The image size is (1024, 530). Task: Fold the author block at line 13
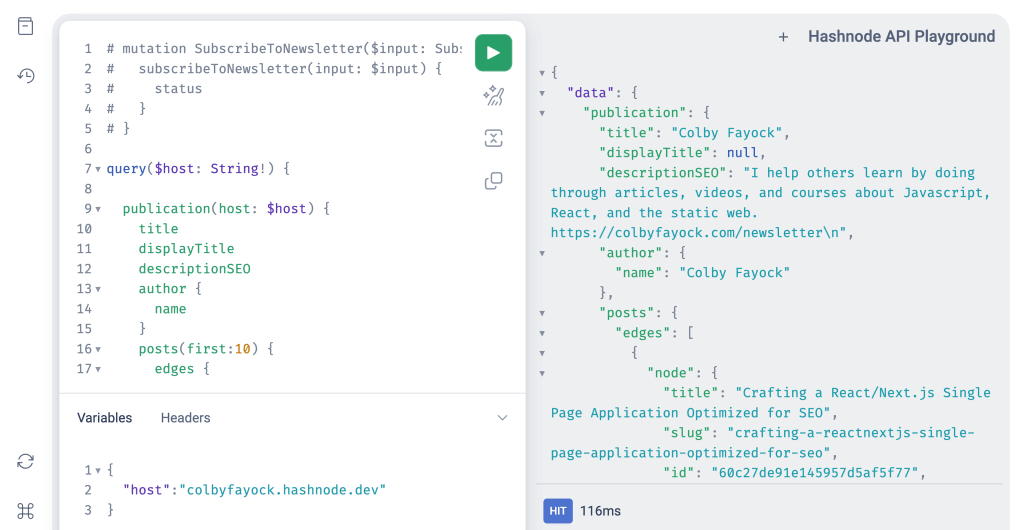point(98,289)
